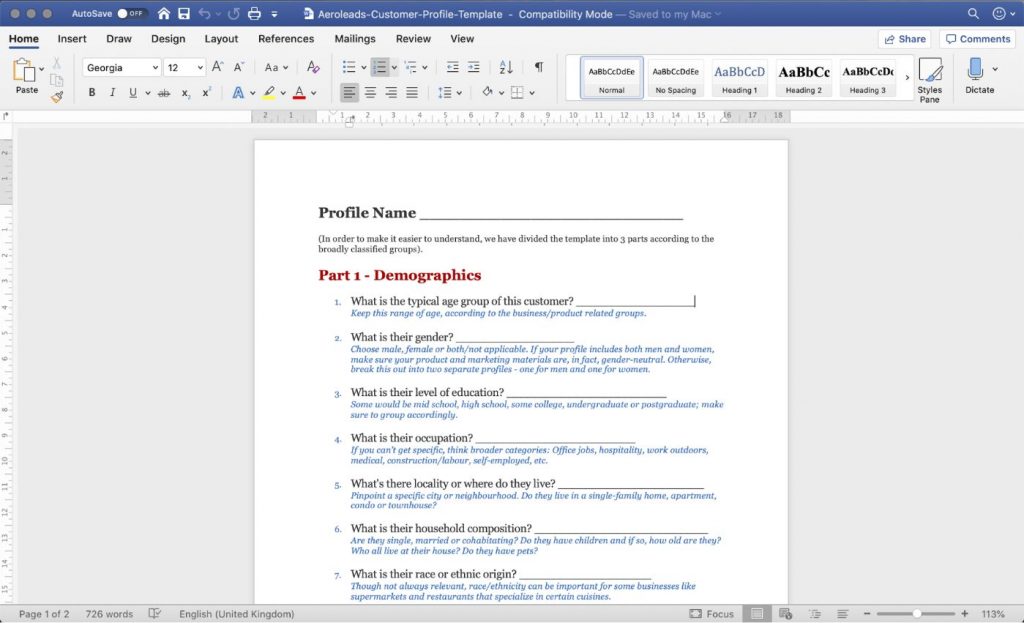Apply italic formatting
The height and width of the screenshot is (623, 1024).
click(113, 91)
